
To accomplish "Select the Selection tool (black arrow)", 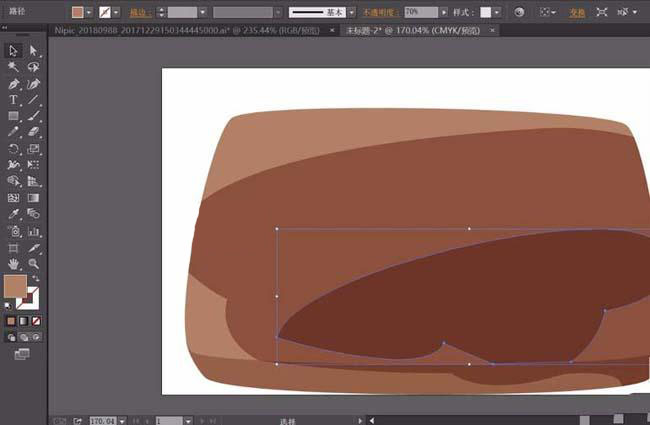I will click(13, 50).
